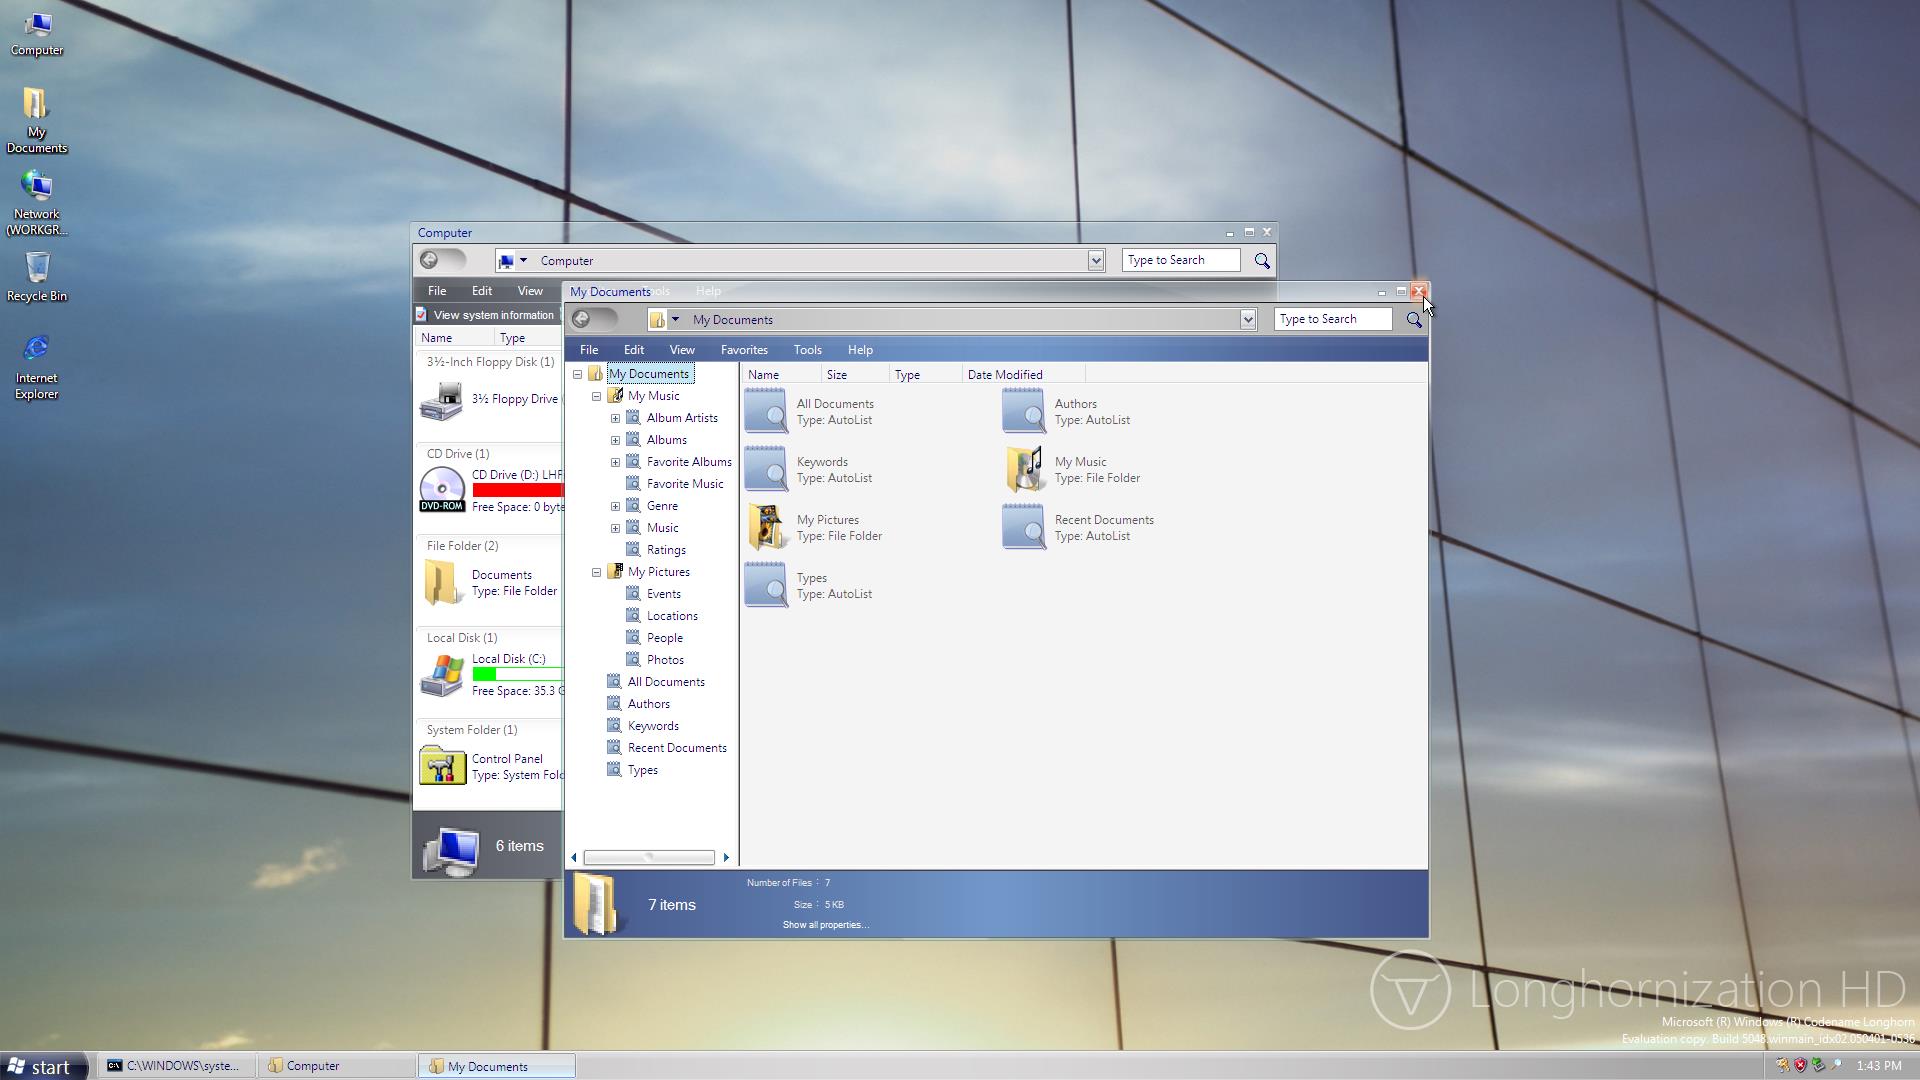The width and height of the screenshot is (1920, 1080).
Task: Expand the Album Artists tree node
Action: (x=616, y=418)
